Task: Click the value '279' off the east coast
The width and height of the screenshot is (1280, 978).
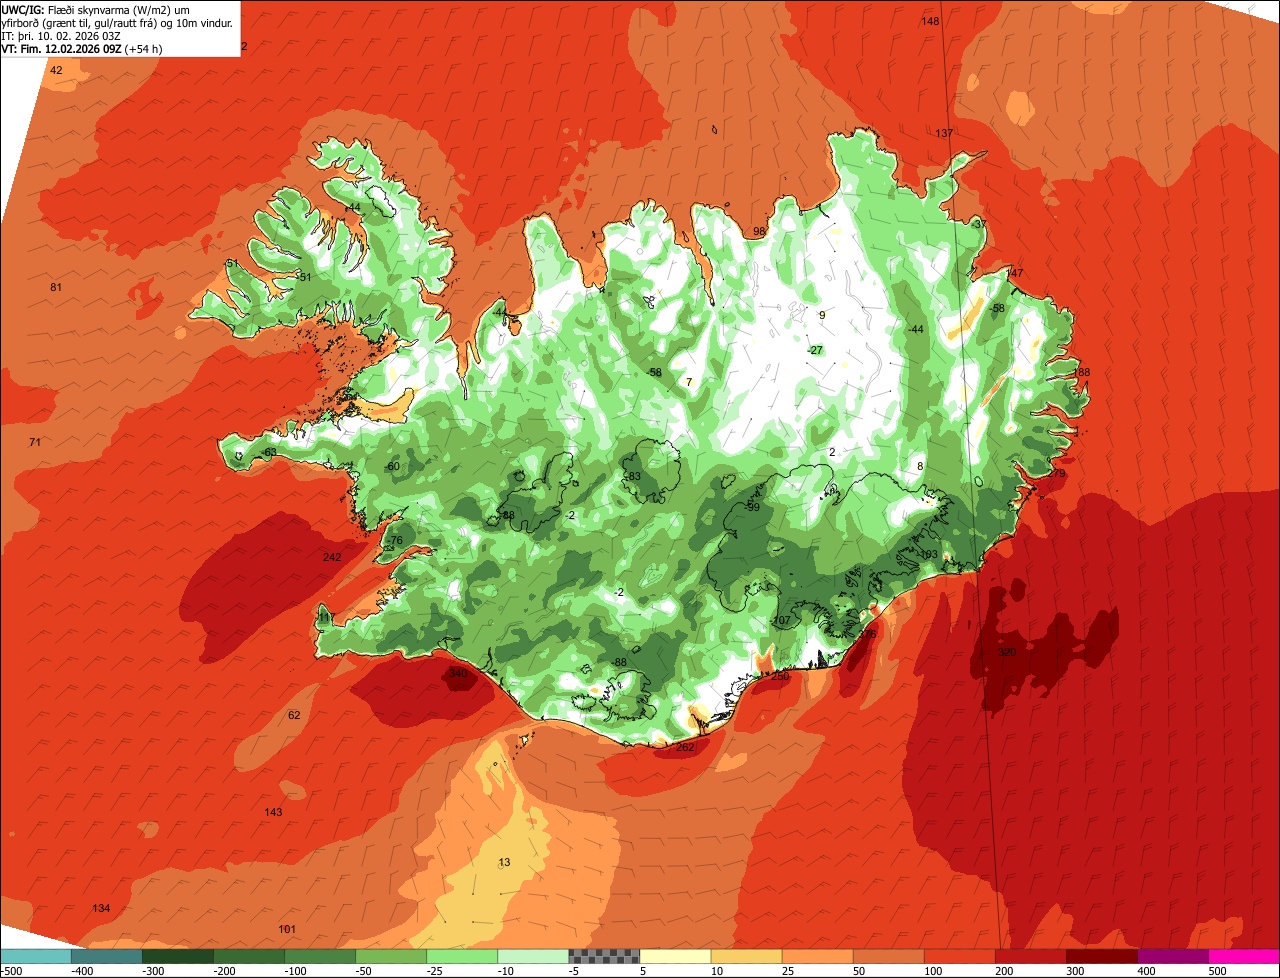Action: [1056, 473]
